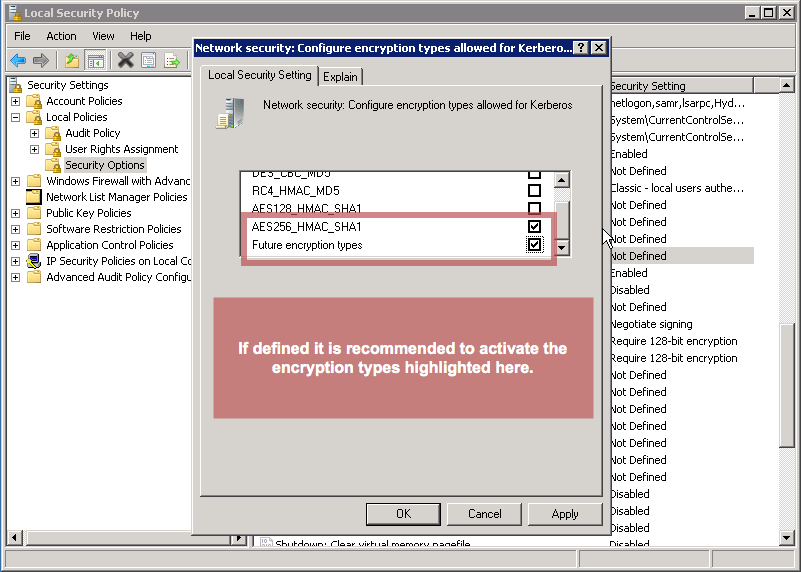Image resolution: width=801 pixels, height=572 pixels.
Task: Click the encryption list scrollbar thumb
Action: (x=561, y=220)
